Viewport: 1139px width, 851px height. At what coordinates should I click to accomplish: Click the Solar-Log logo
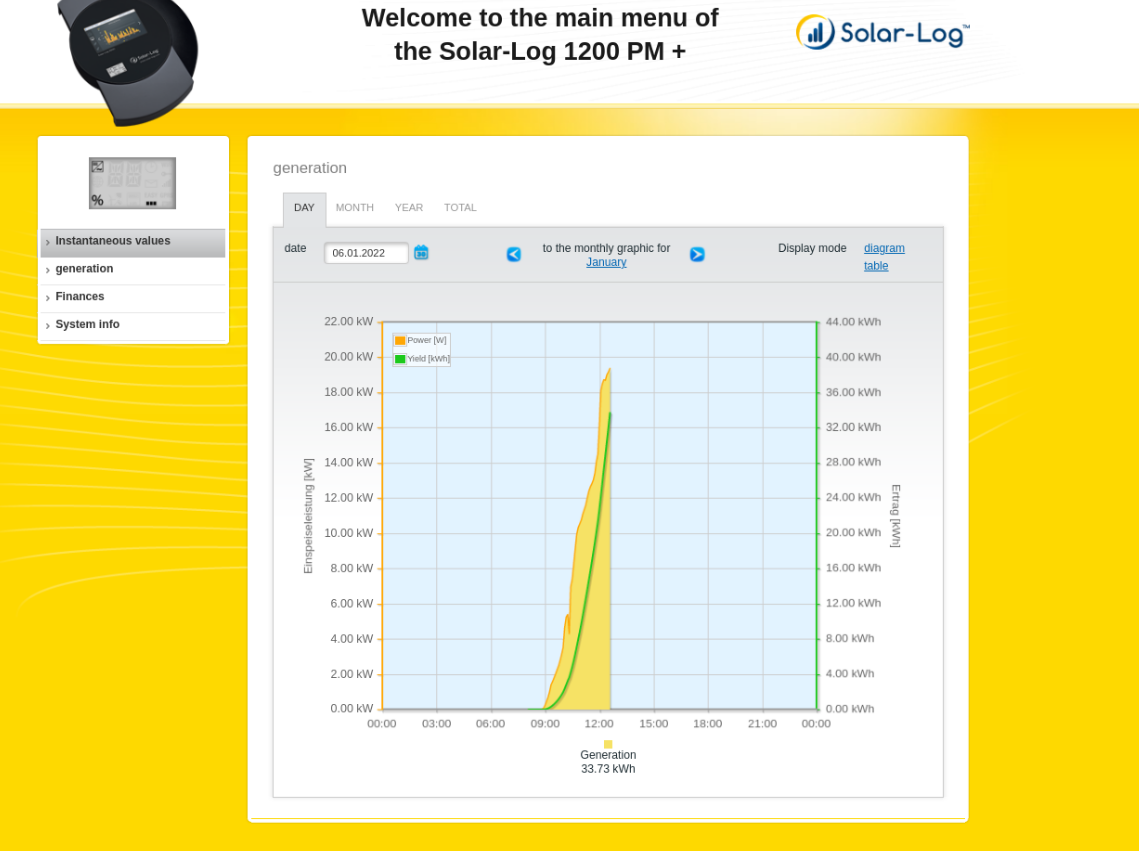tap(882, 32)
